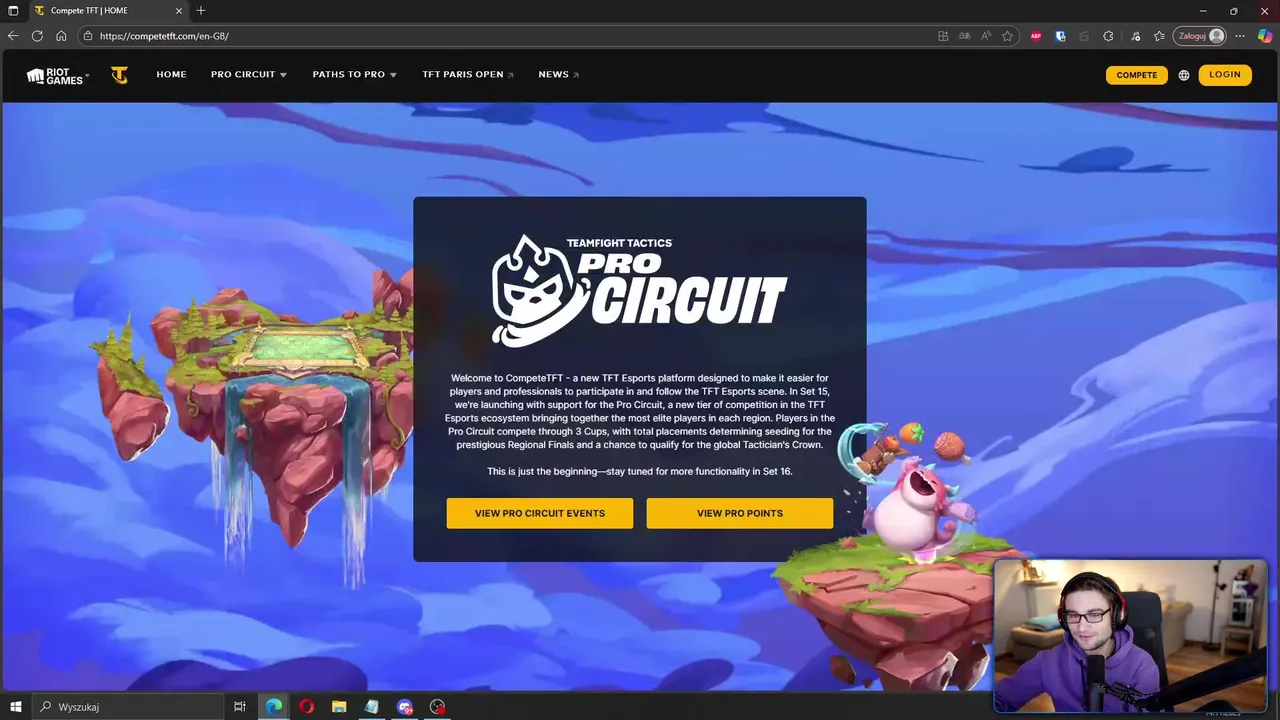The width and height of the screenshot is (1280, 720).
Task: View site information padlock icon
Action: [88, 36]
